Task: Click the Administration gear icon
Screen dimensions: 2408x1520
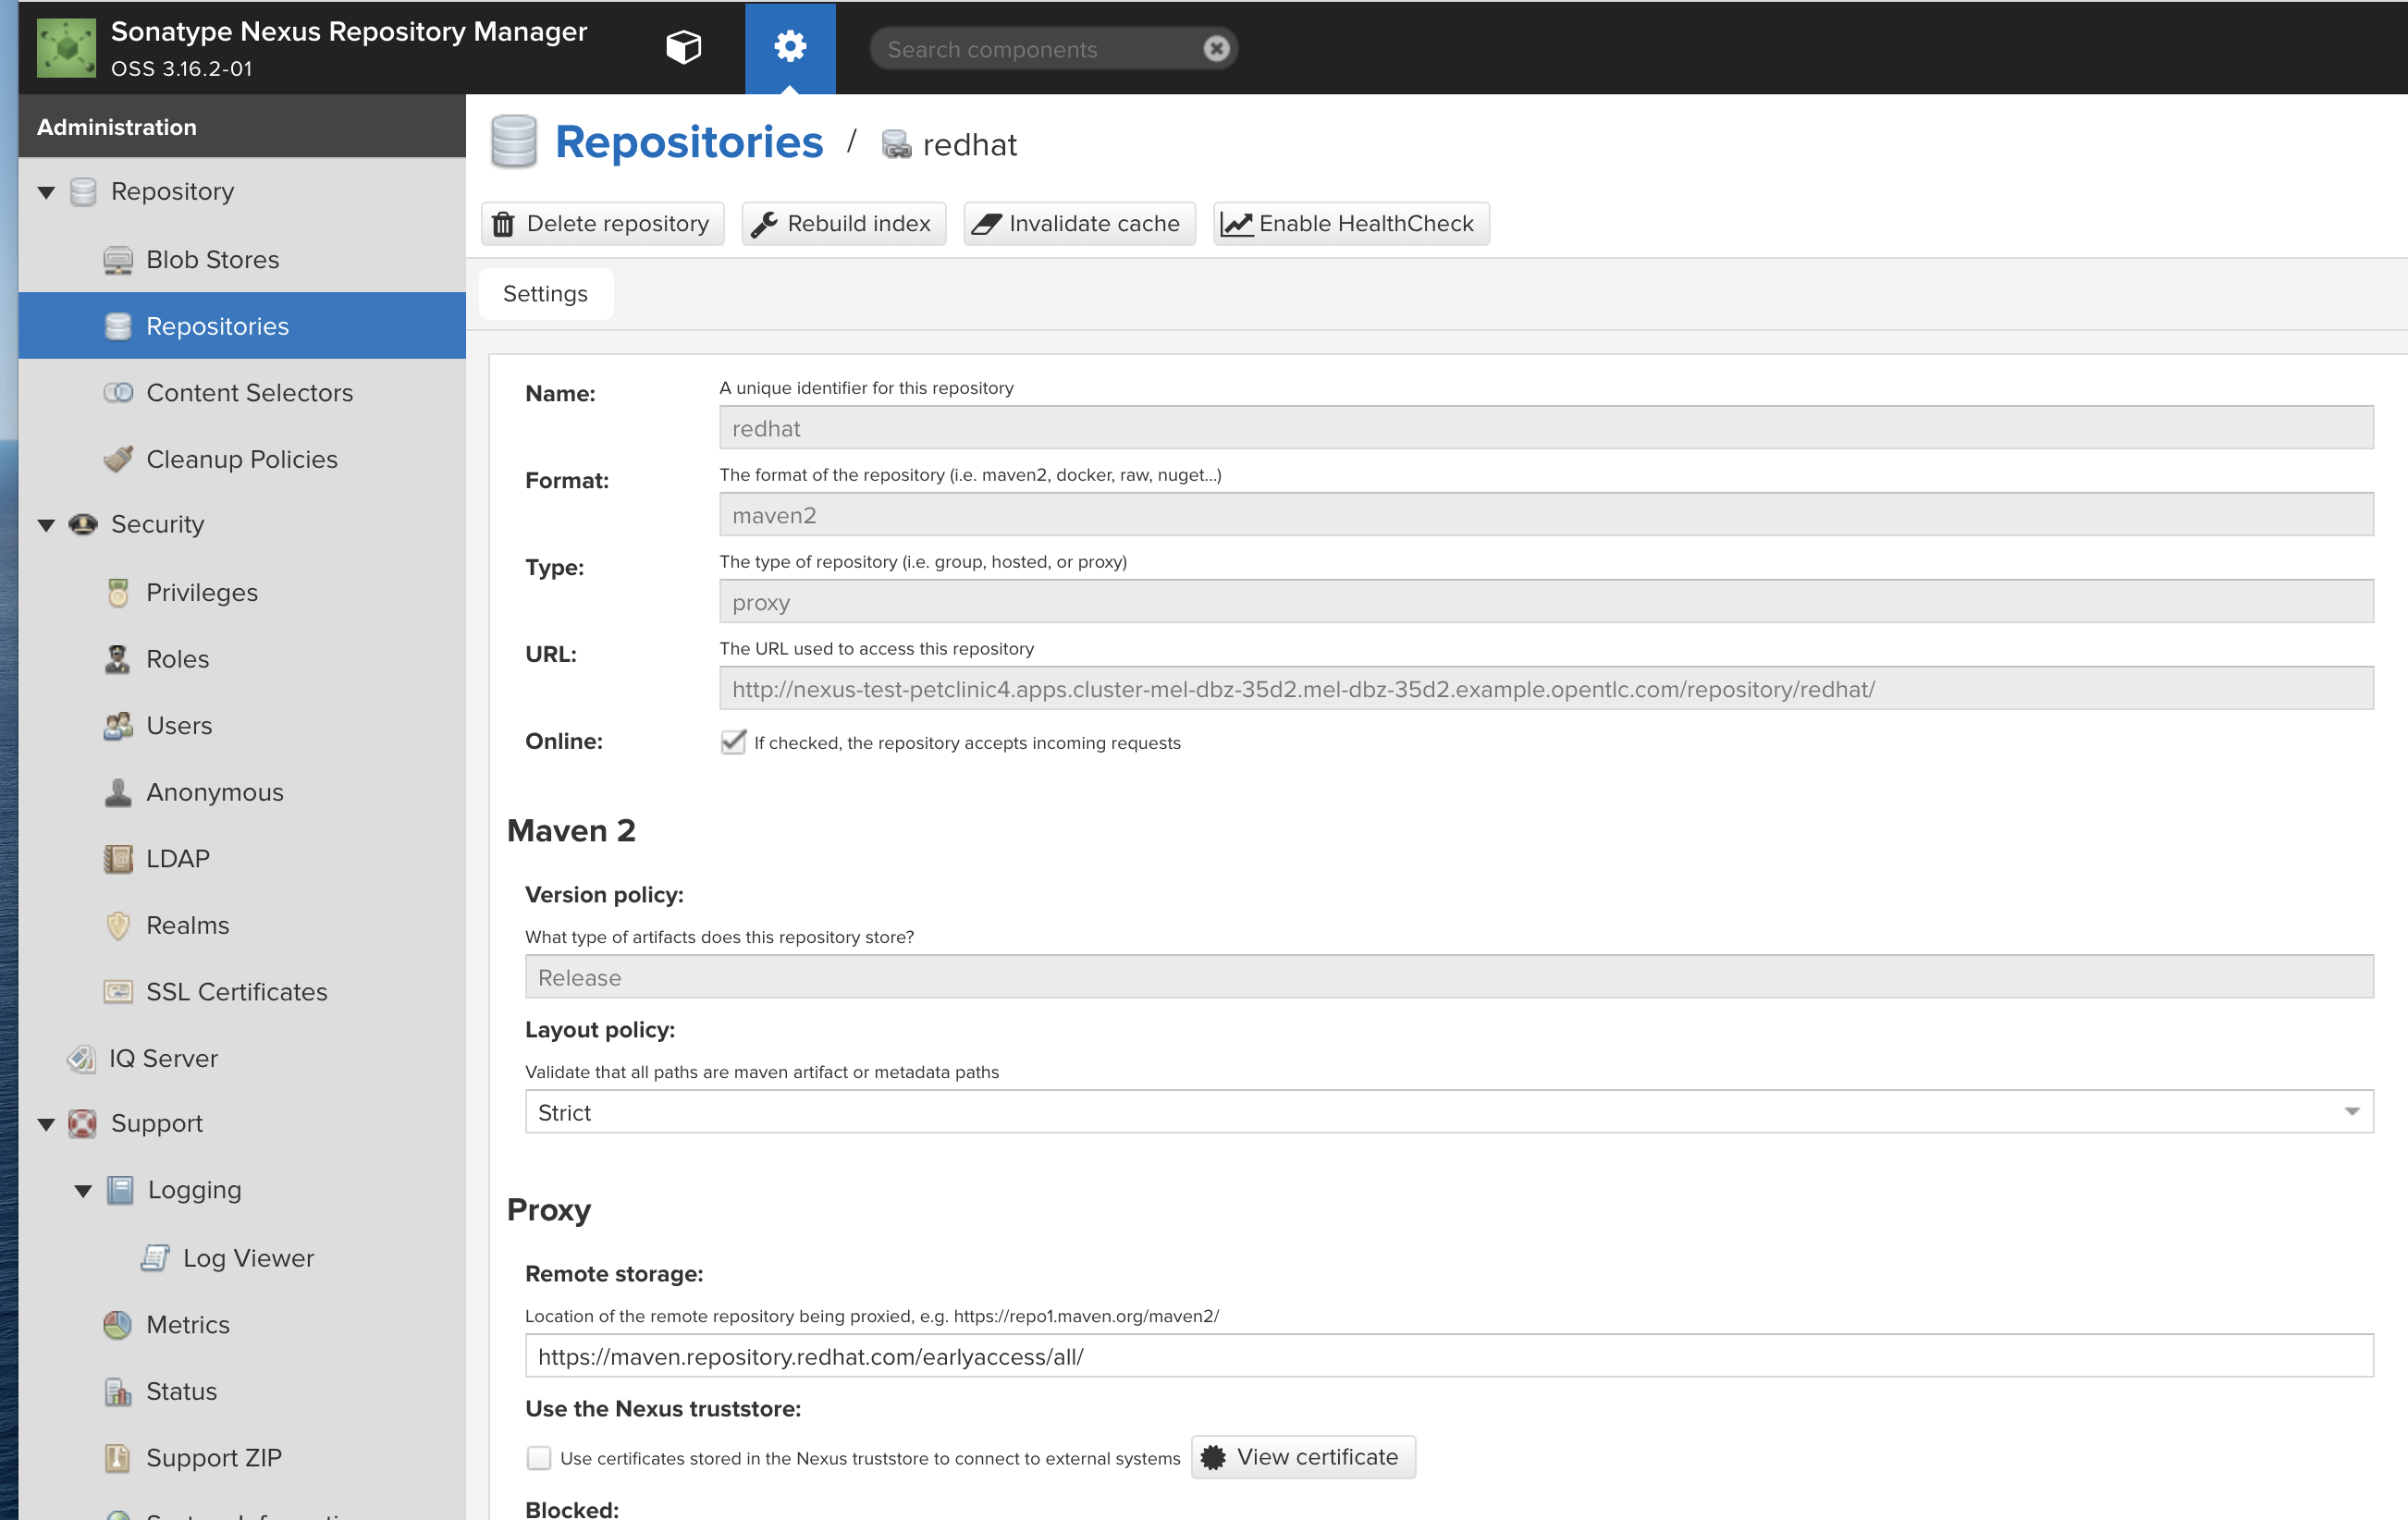Action: [x=789, y=47]
